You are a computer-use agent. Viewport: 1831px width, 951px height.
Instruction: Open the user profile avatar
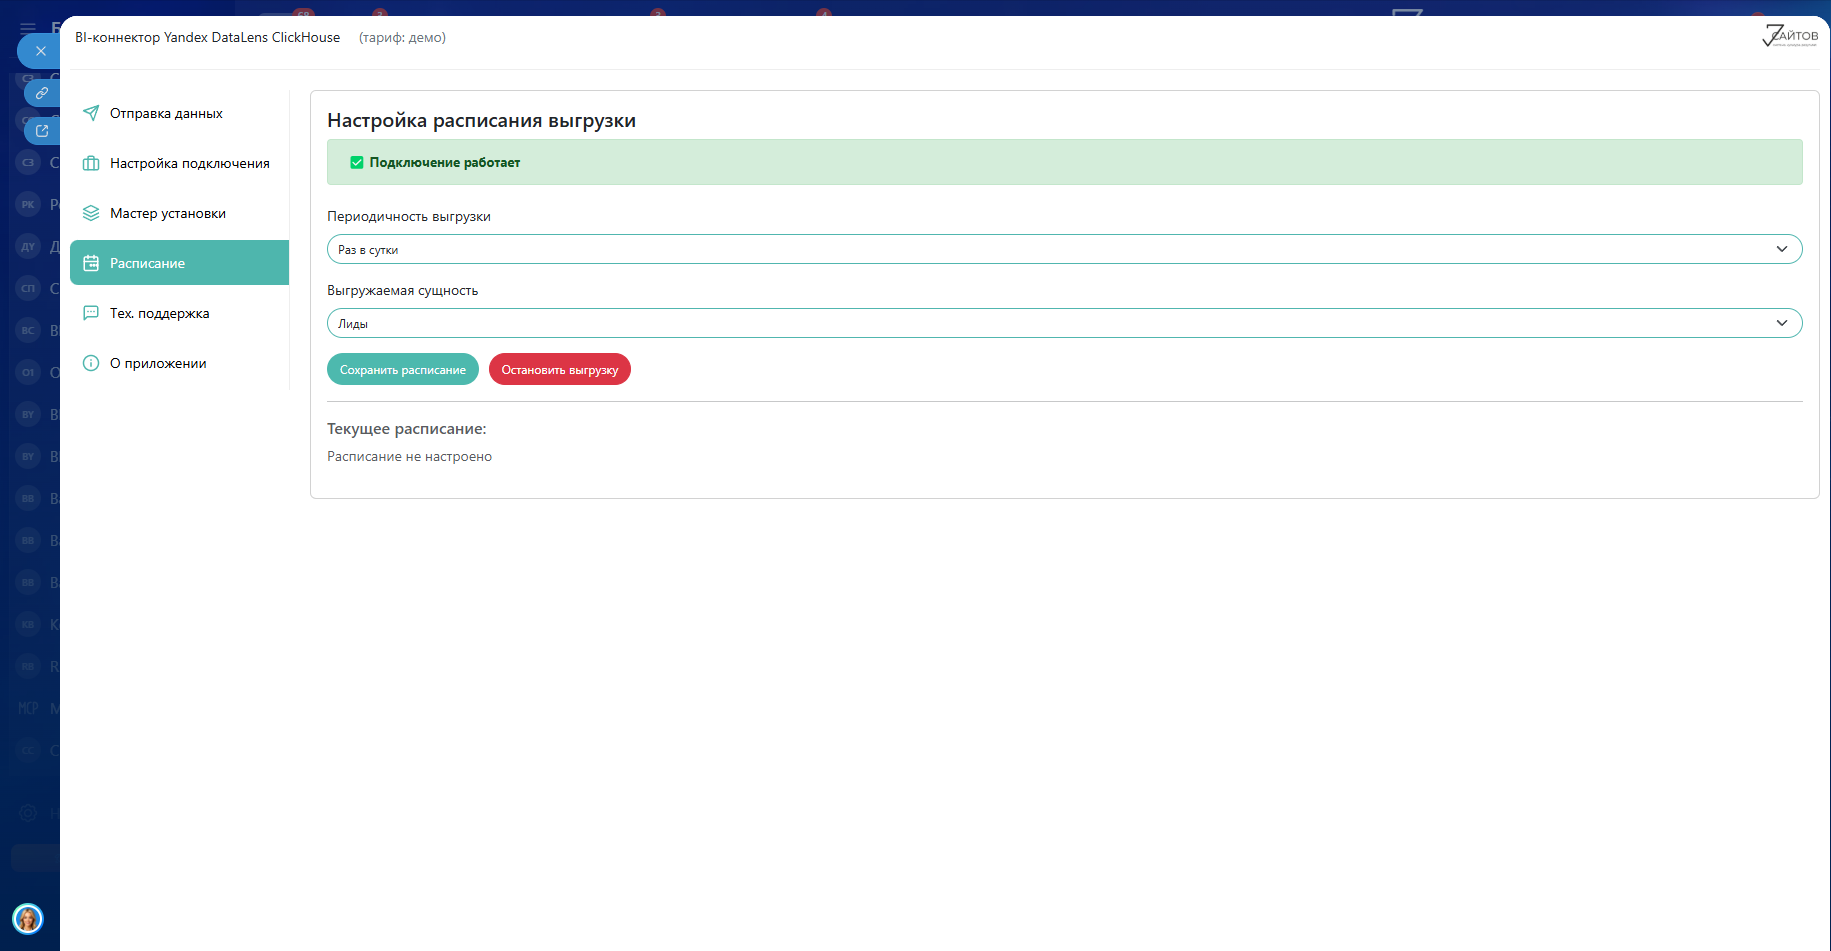[x=28, y=918]
